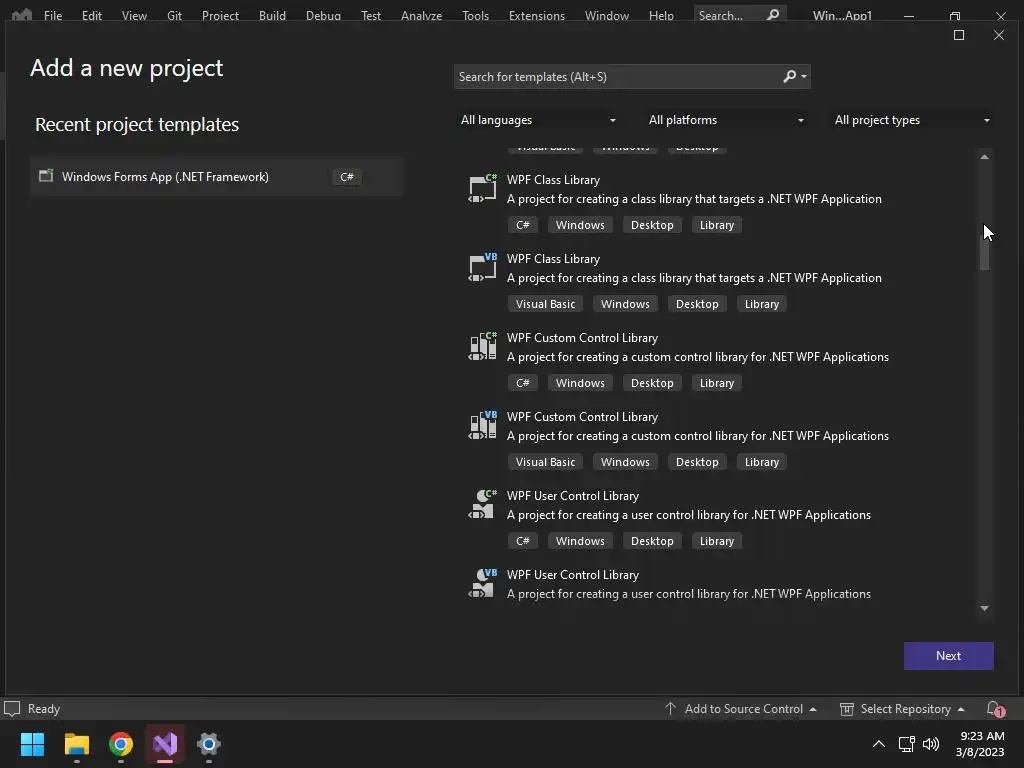Screen dimensions: 1024x768
Task: Click the Ready status feedback icon
Action: pos(12,709)
